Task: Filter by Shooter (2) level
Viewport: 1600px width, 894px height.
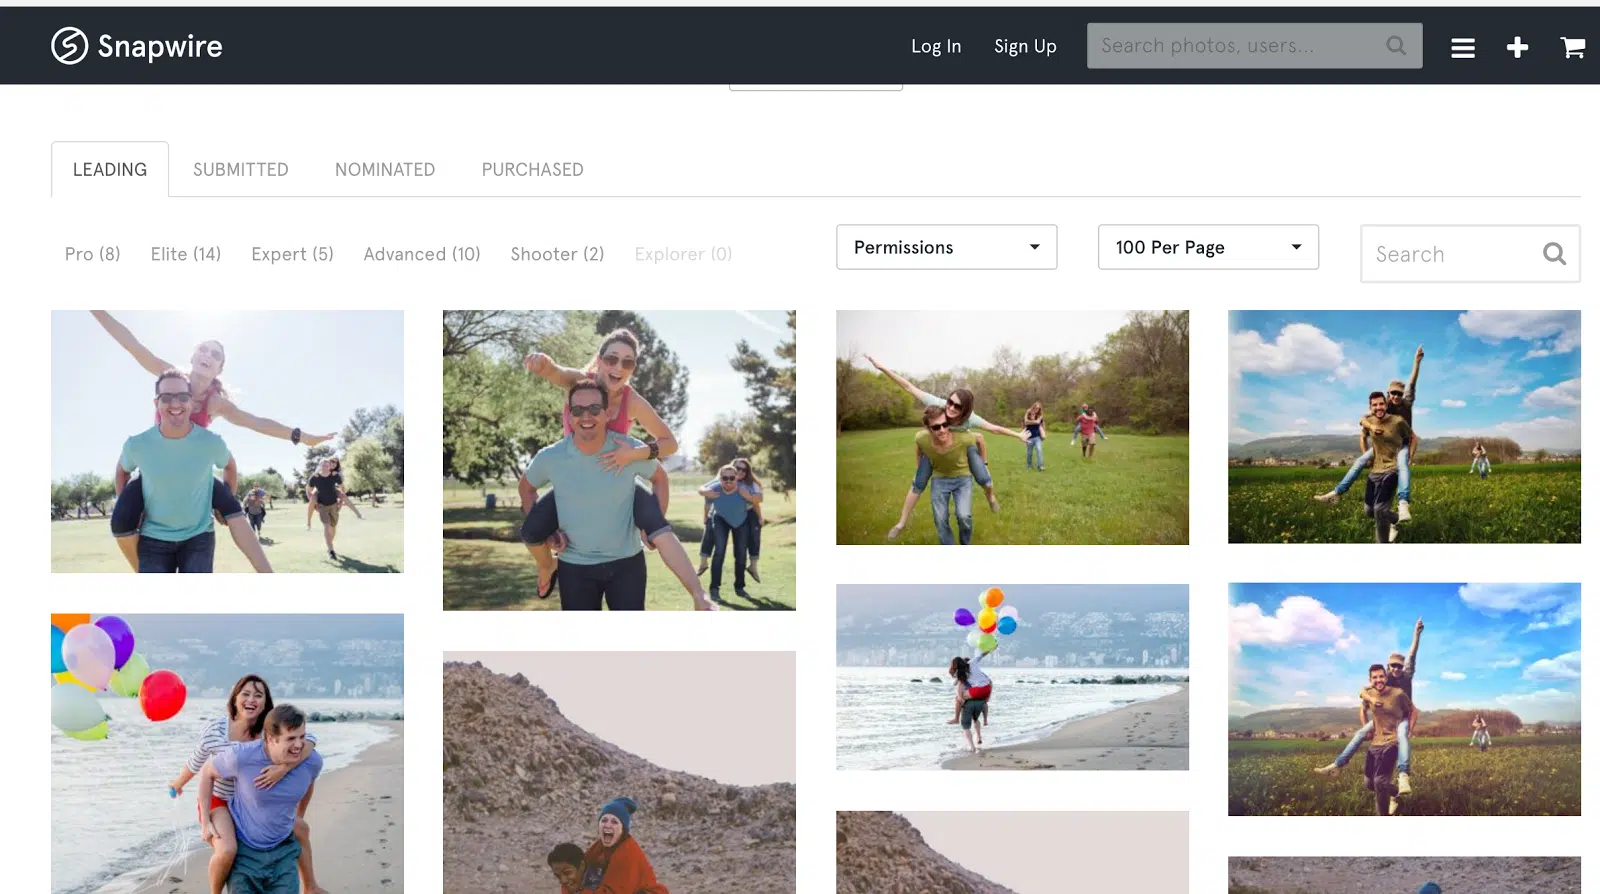Action: click(x=557, y=254)
